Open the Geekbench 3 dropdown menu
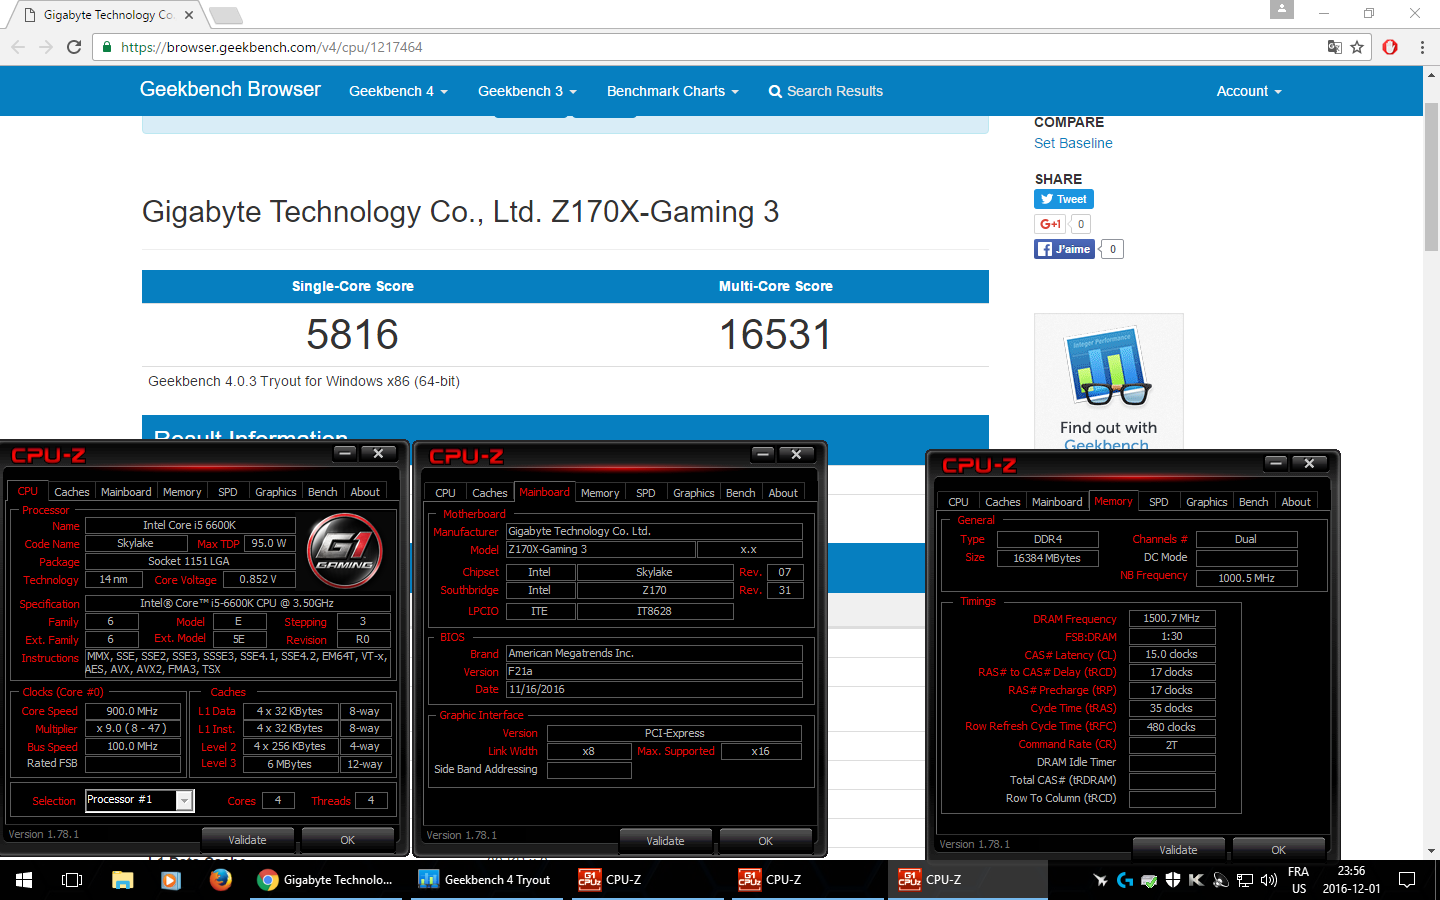This screenshot has height=900, width=1440. pyautogui.click(x=527, y=91)
